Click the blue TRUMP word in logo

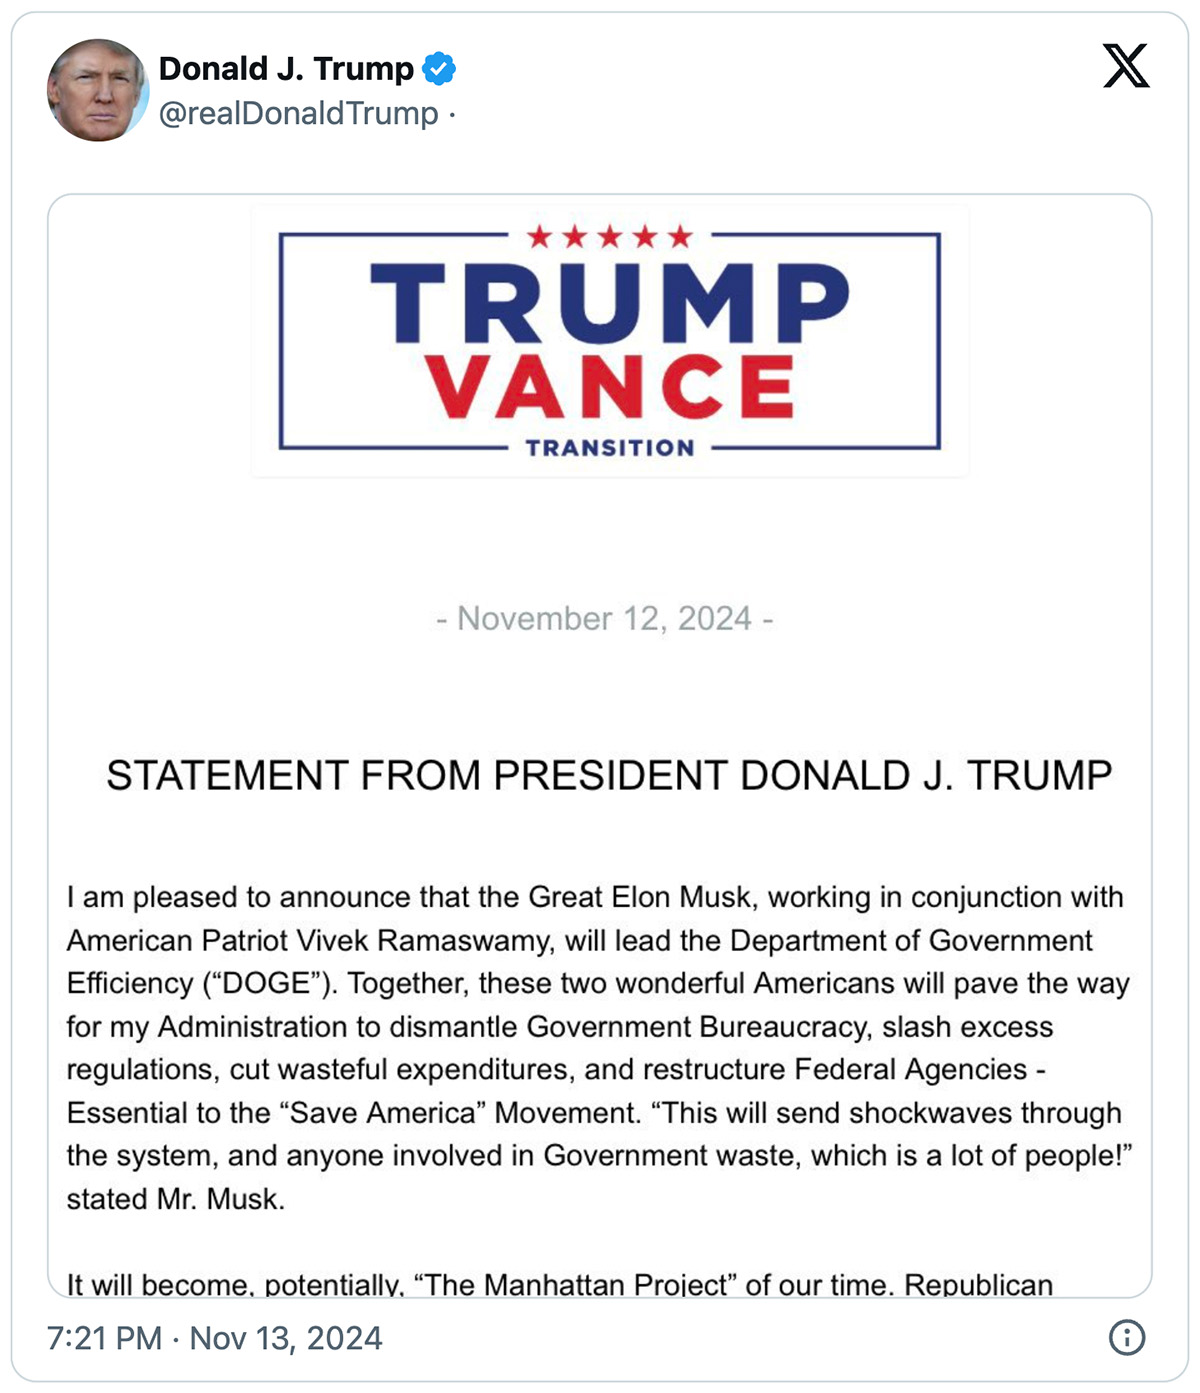[610, 302]
